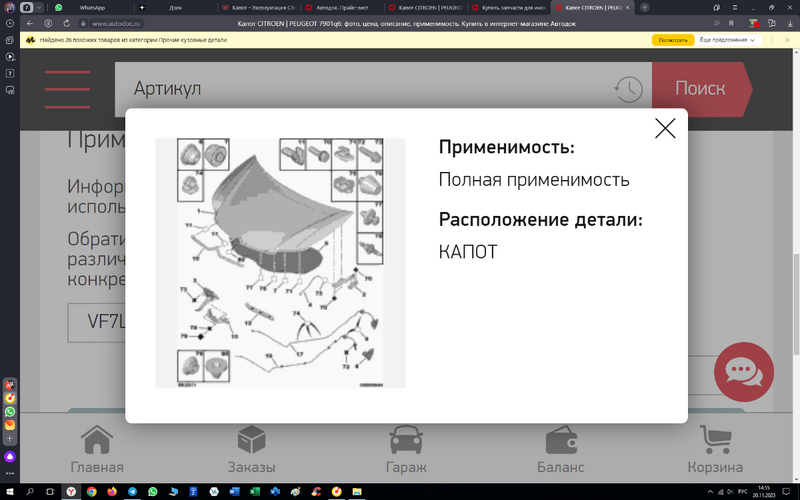Open browser downloads arrow icon
This screenshot has height=500, width=800.
[x=790, y=23]
